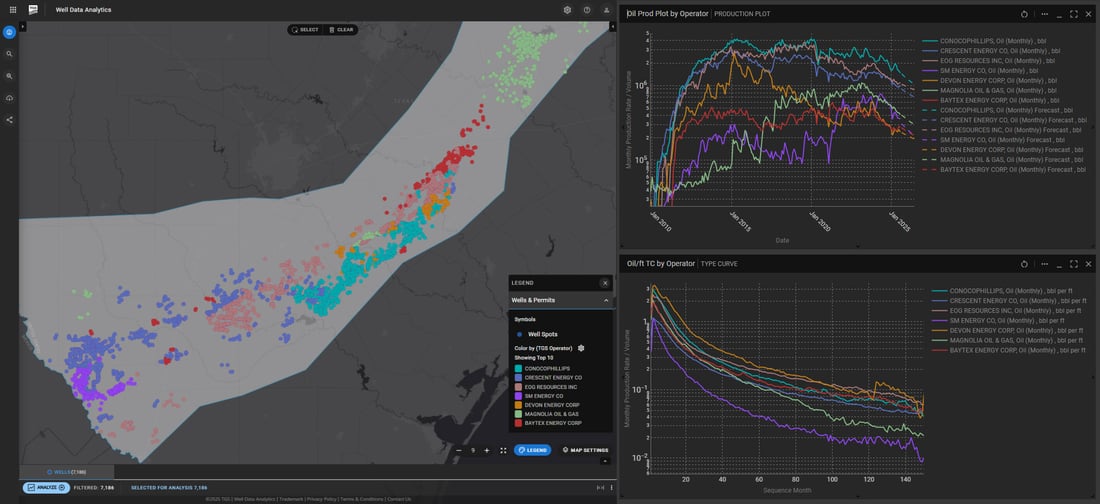Image resolution: width=1100 pixels, height=504 pixels.
Task: Collapse the Wells & Permits legend section
Action: coord(605,300)
